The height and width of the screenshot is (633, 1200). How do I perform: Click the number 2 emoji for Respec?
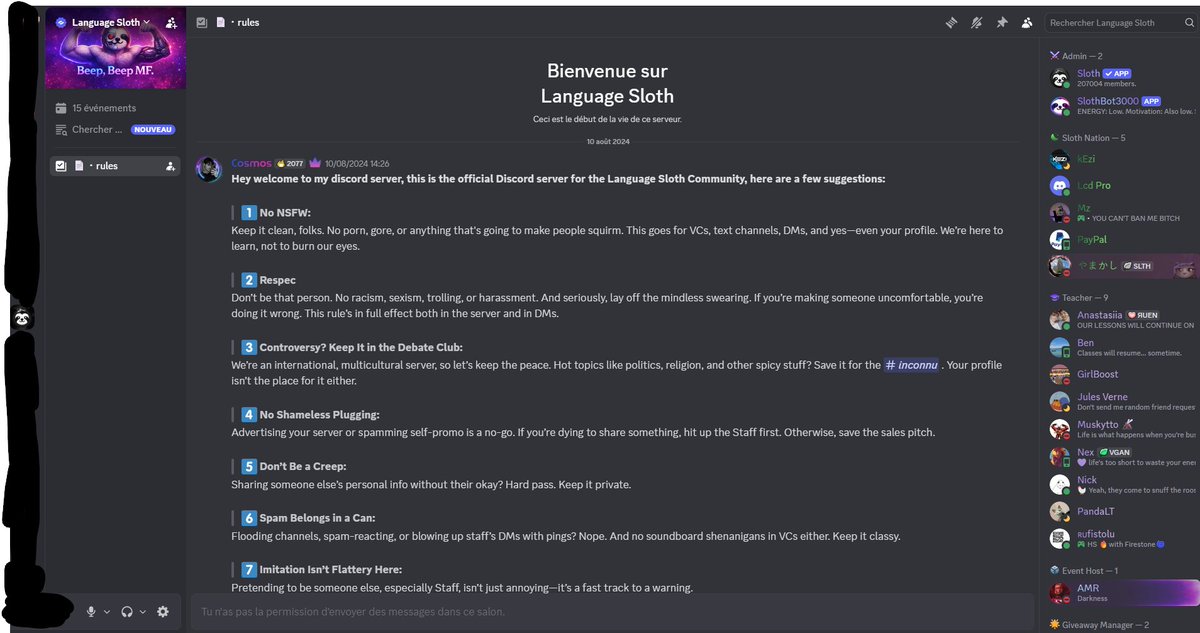pos(249,280)
